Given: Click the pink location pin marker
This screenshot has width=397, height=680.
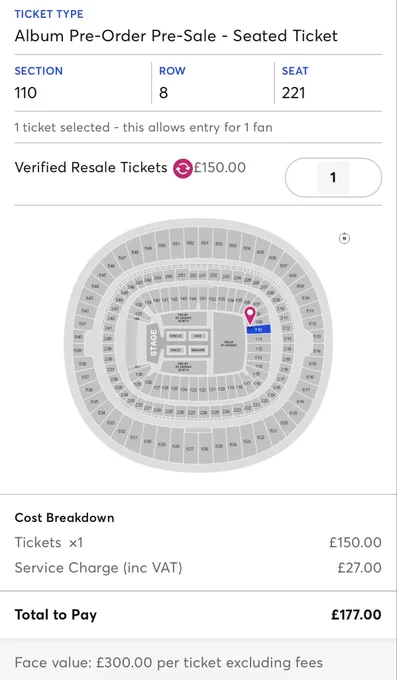Looking at the screenshot, I should click(250, 315).
